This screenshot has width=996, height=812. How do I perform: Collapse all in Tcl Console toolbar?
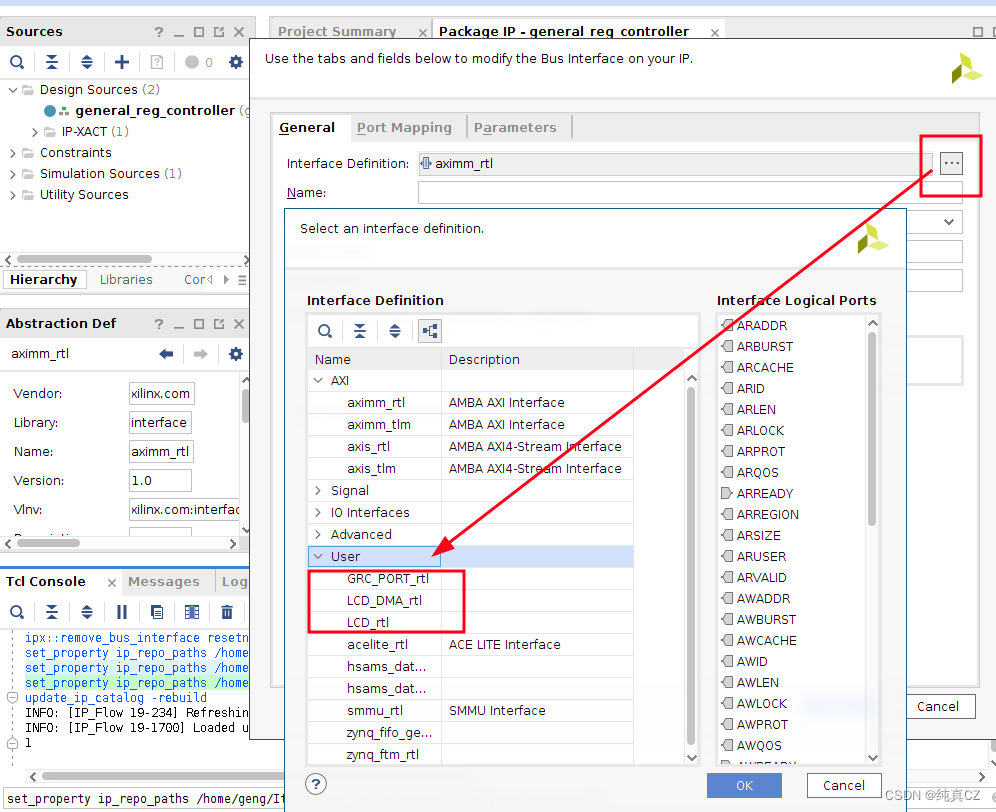coord(52,612)
